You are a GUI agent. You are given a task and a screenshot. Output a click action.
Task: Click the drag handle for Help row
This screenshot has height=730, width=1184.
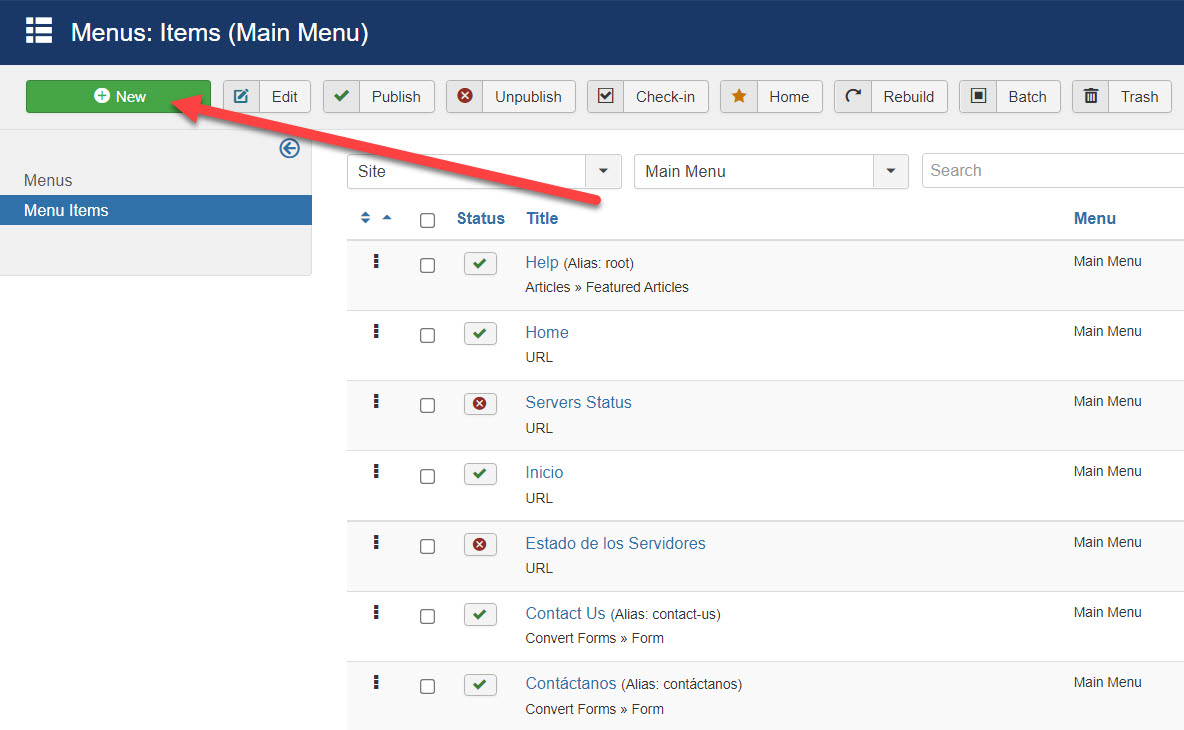pos(376,261)
